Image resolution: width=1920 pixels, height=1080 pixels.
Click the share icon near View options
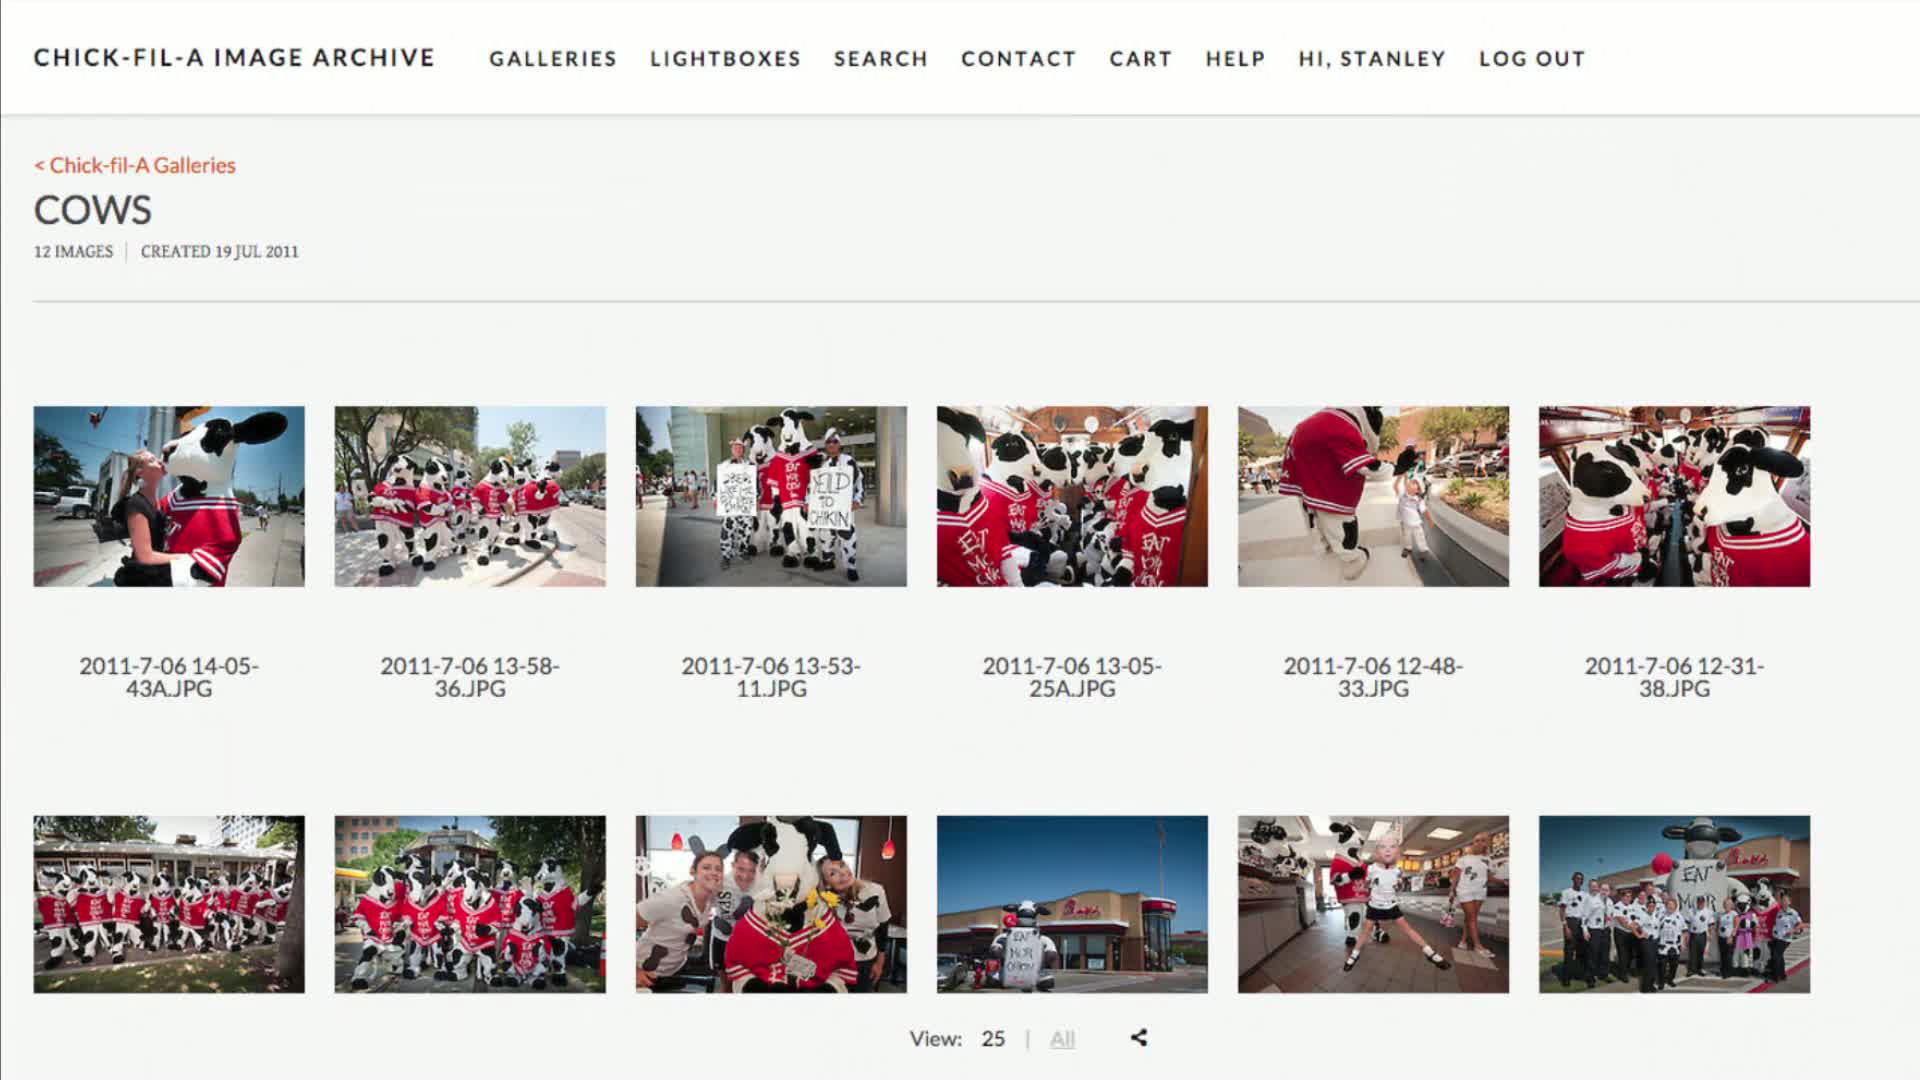(1139, 1038)
